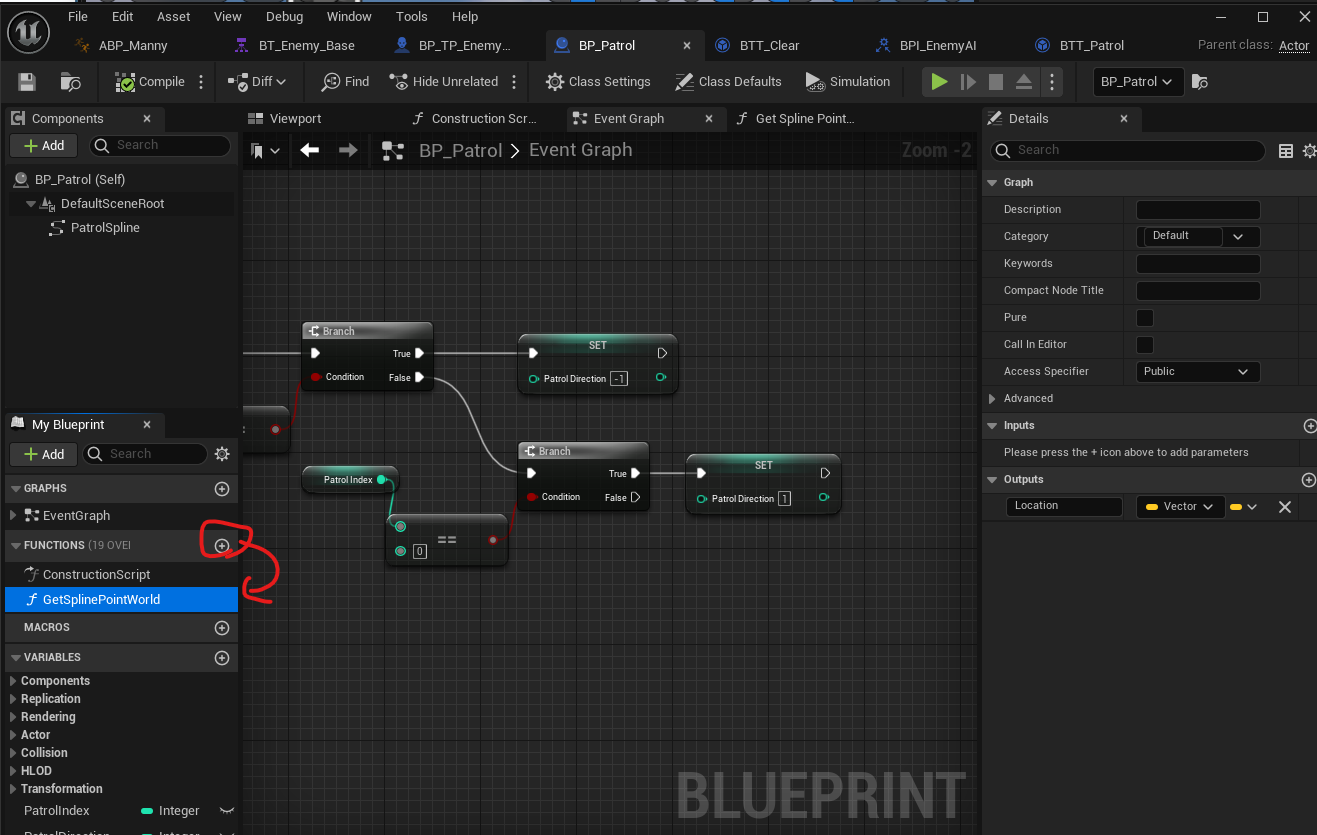Open the play options menu
The width and height of the screenshot is (1317, 835).
(x=1050, y=82)
